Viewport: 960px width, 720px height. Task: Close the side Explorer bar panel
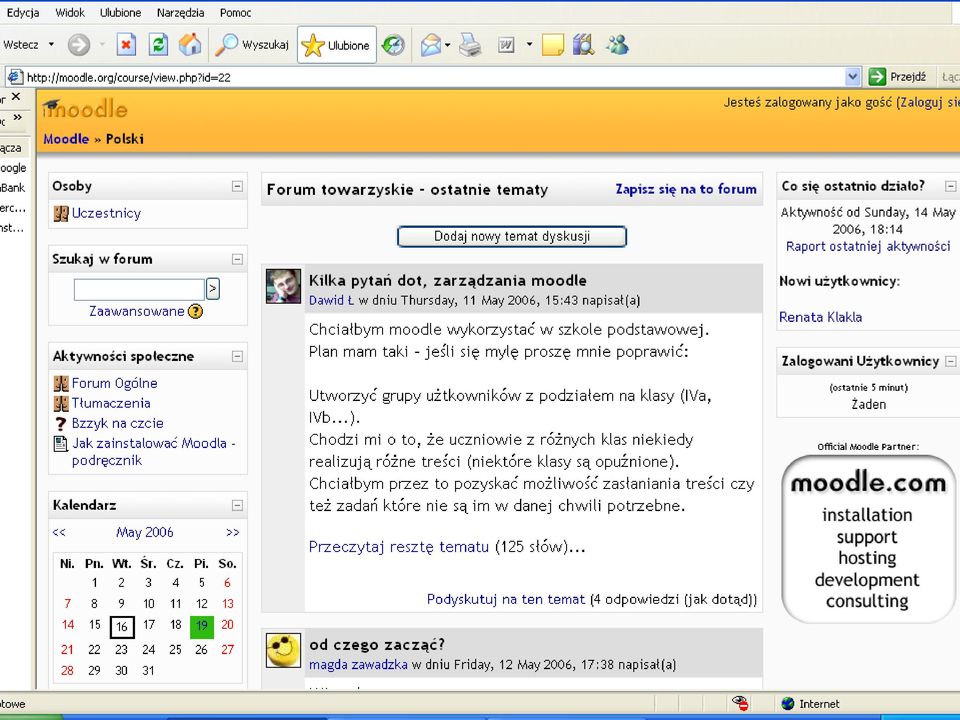click(16, 96)
